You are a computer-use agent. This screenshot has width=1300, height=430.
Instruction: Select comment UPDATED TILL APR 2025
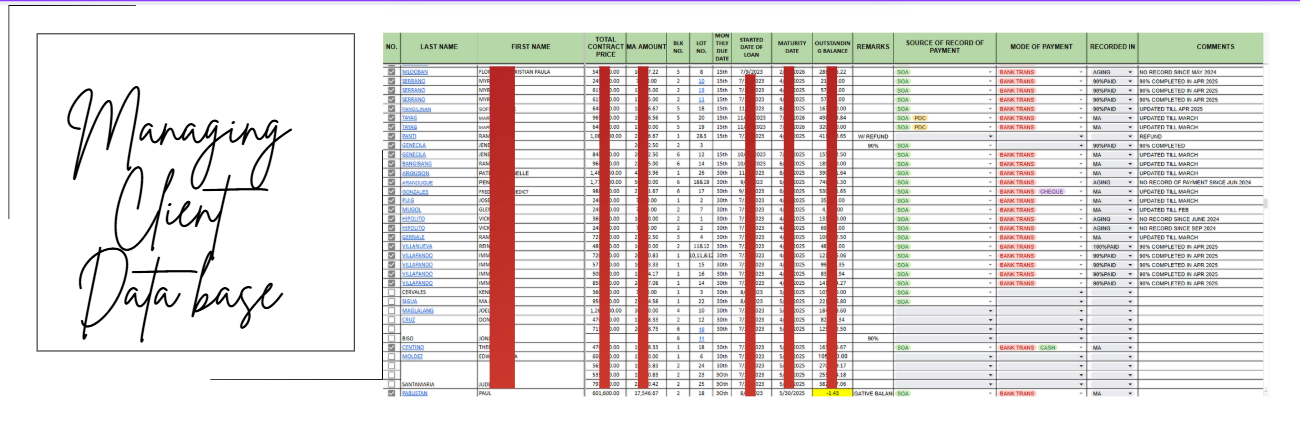click(1200, 109)
